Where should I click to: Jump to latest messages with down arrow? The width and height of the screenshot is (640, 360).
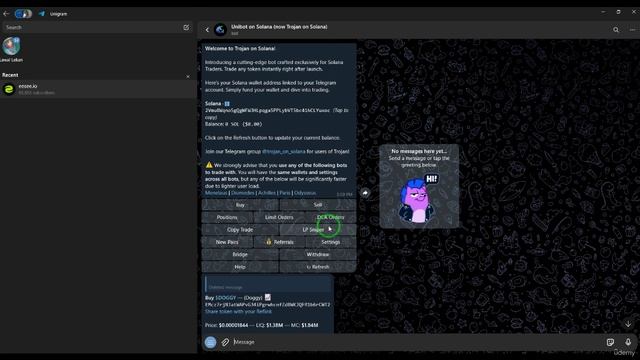[x=629, y=324]
